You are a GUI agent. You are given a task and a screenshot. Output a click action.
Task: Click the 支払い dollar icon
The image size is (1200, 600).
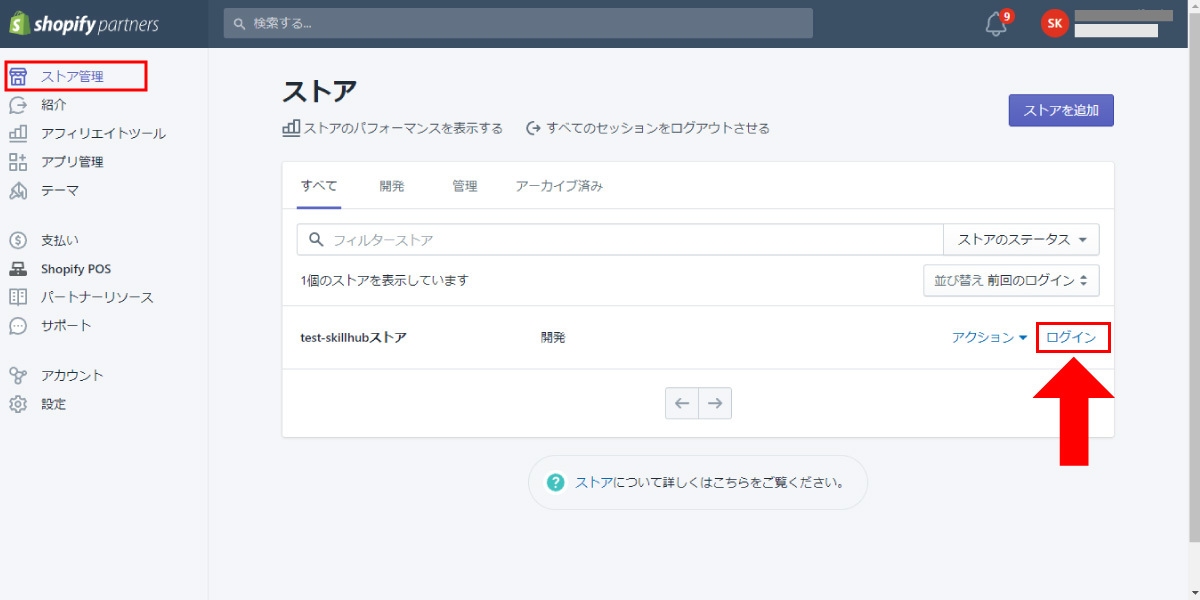click(18, 240)
